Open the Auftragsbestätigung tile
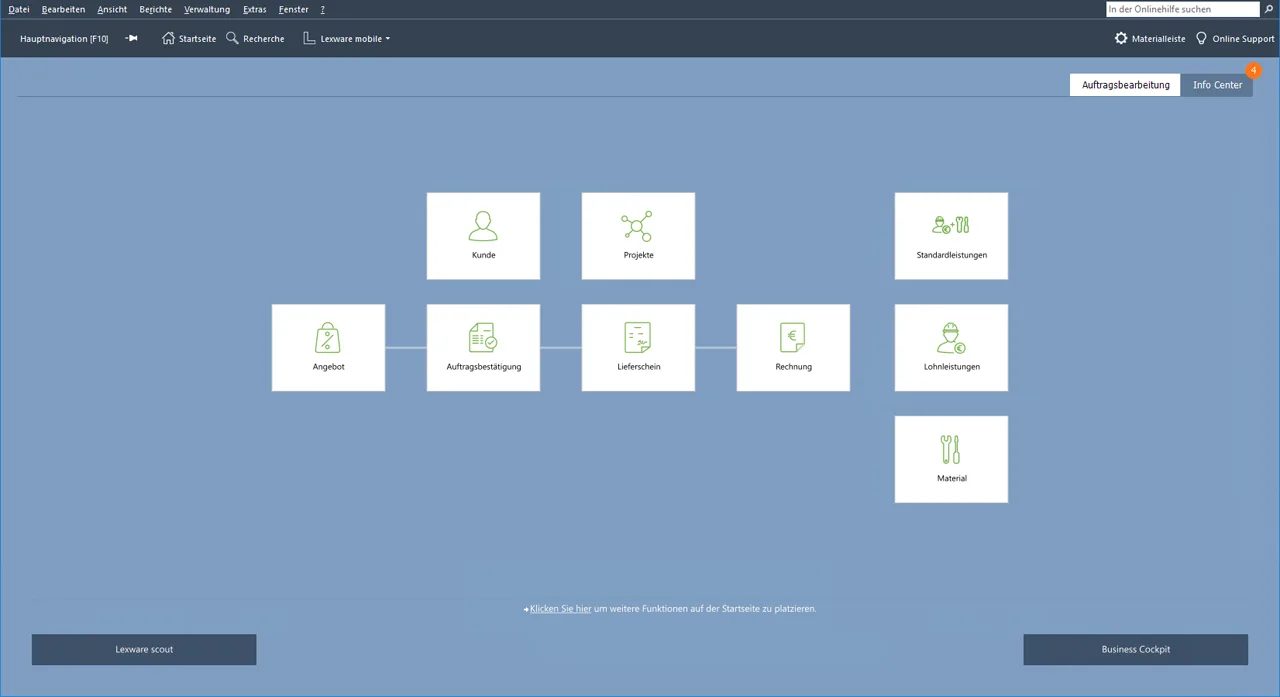 click(x=483, y=348)
